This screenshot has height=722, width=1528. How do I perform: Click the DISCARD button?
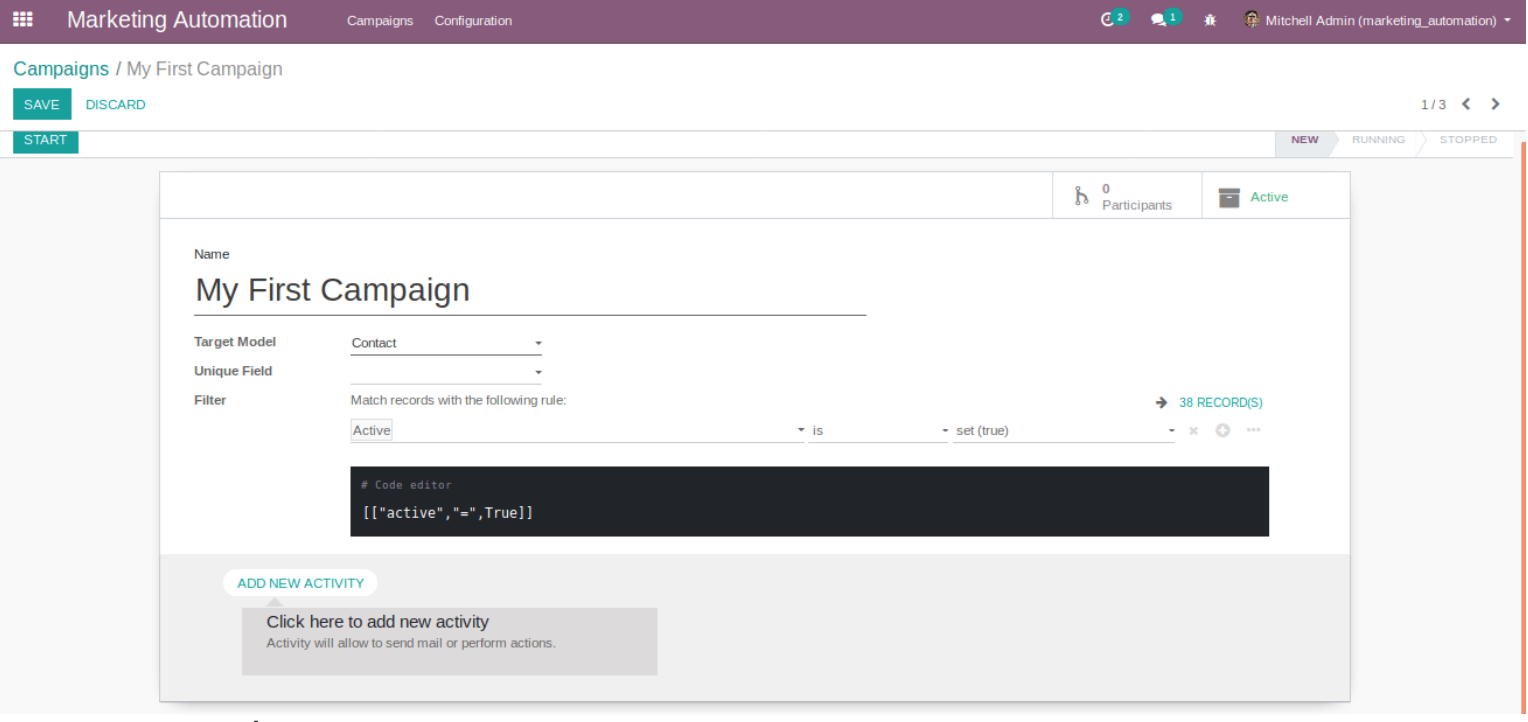[116, 104]
